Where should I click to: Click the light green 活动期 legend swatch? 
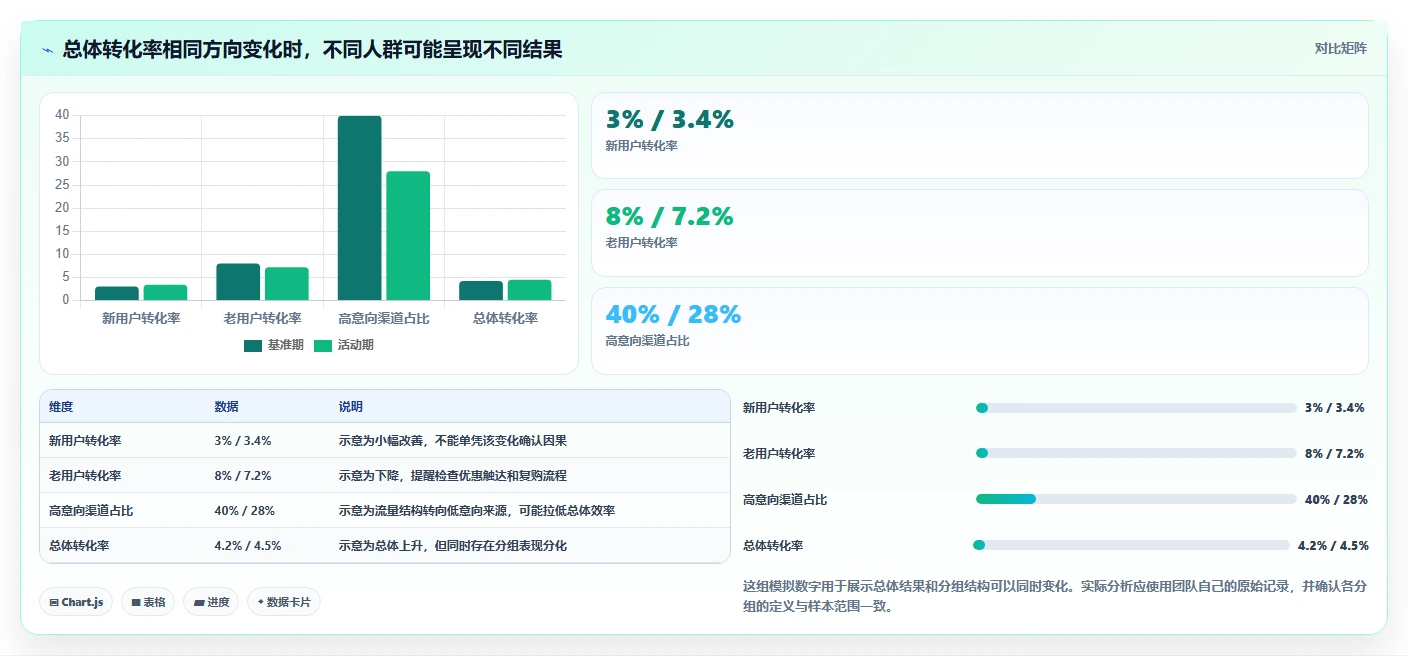click(323, 346)
